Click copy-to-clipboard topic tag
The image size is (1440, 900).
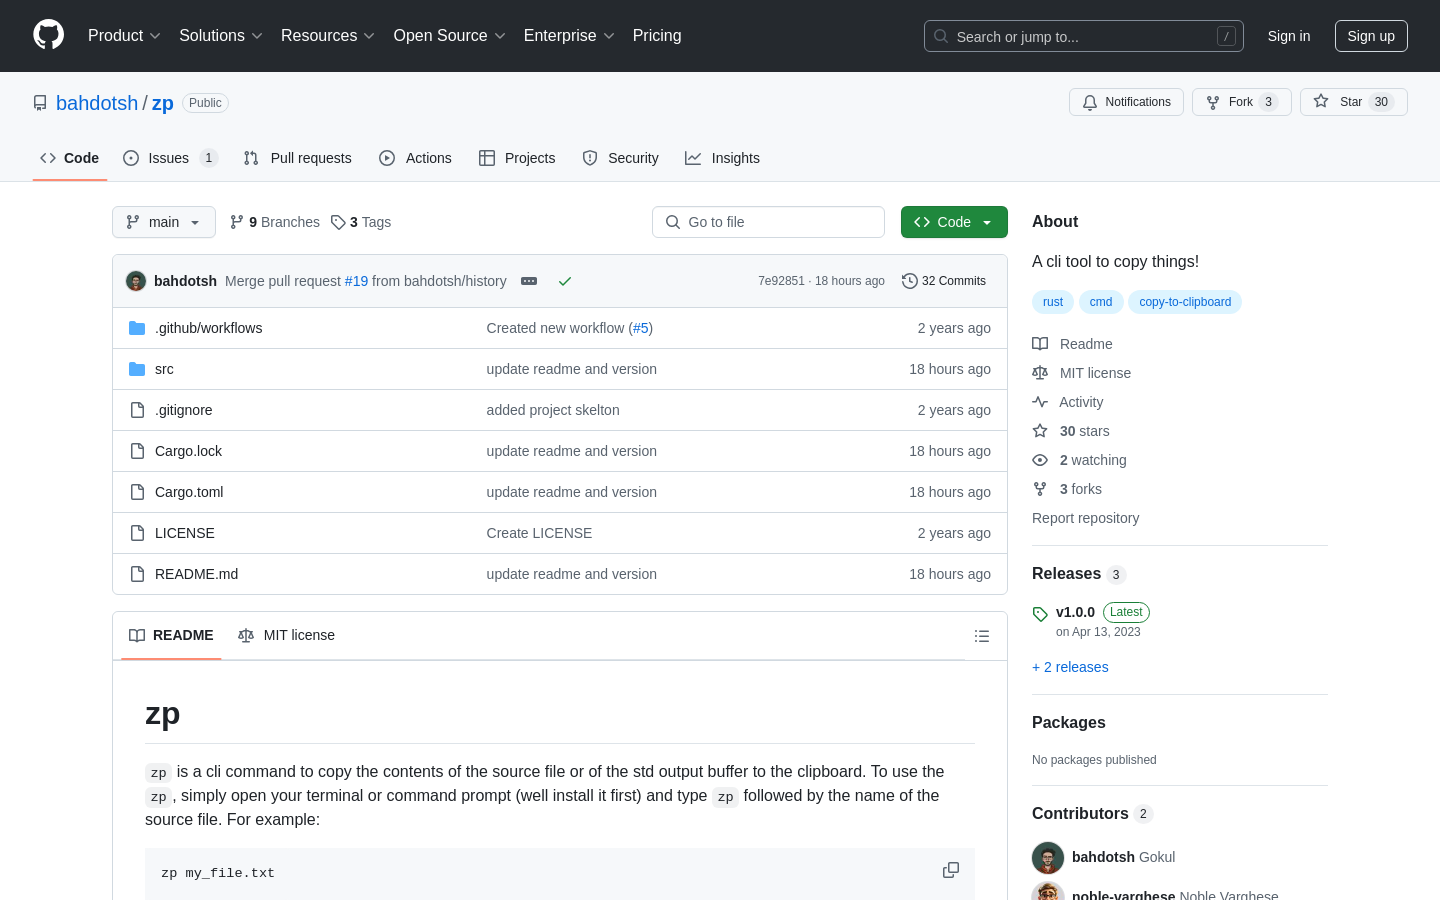point(1185,302)
